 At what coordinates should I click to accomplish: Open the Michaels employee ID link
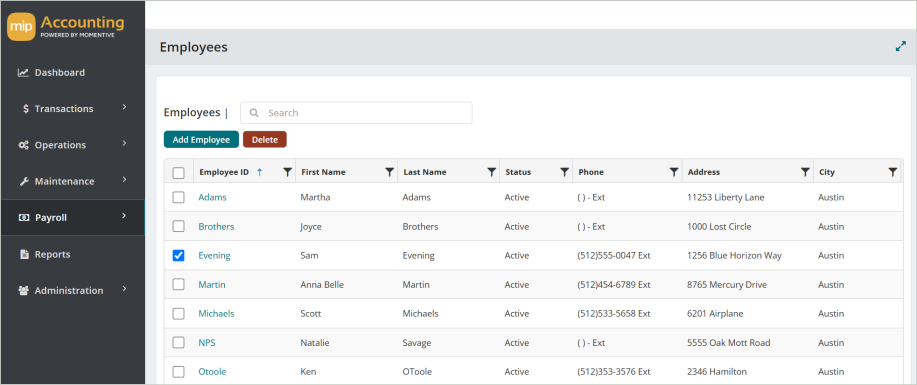[x=216, y=314]
